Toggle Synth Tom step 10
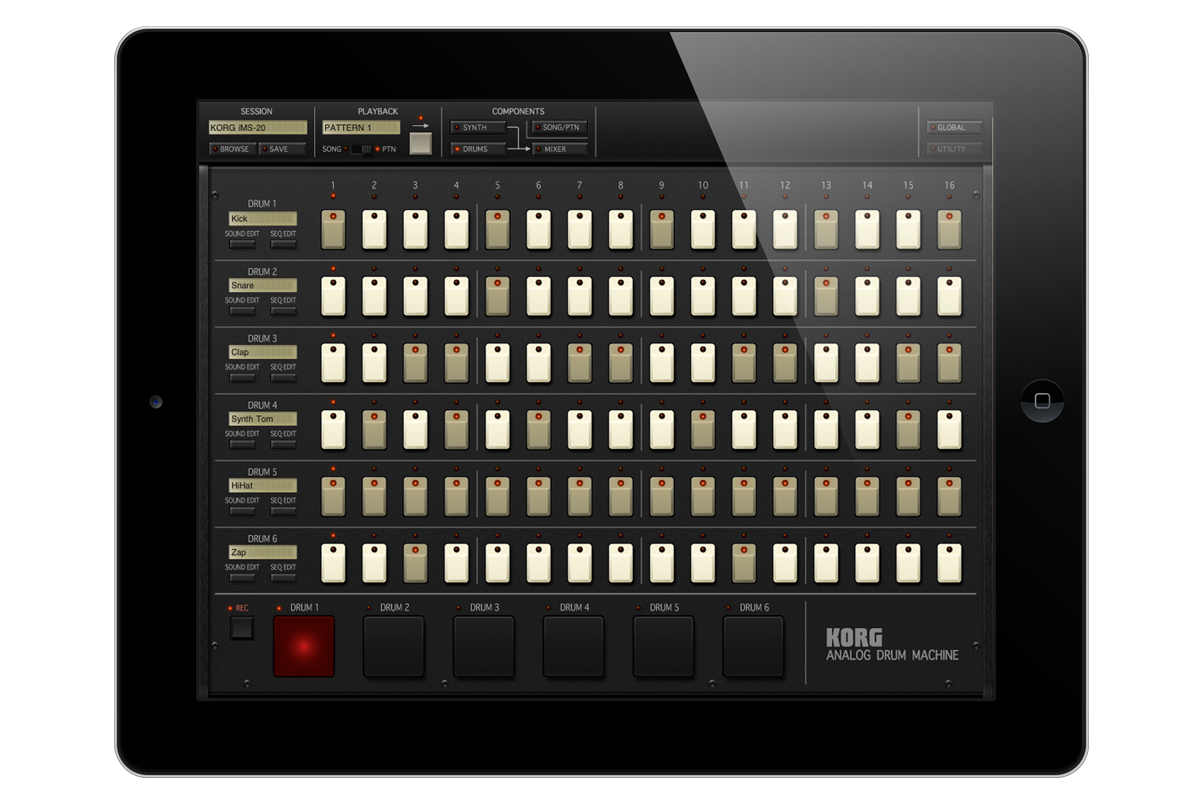This screenshot has width=1200, height=800. [702, 430]
